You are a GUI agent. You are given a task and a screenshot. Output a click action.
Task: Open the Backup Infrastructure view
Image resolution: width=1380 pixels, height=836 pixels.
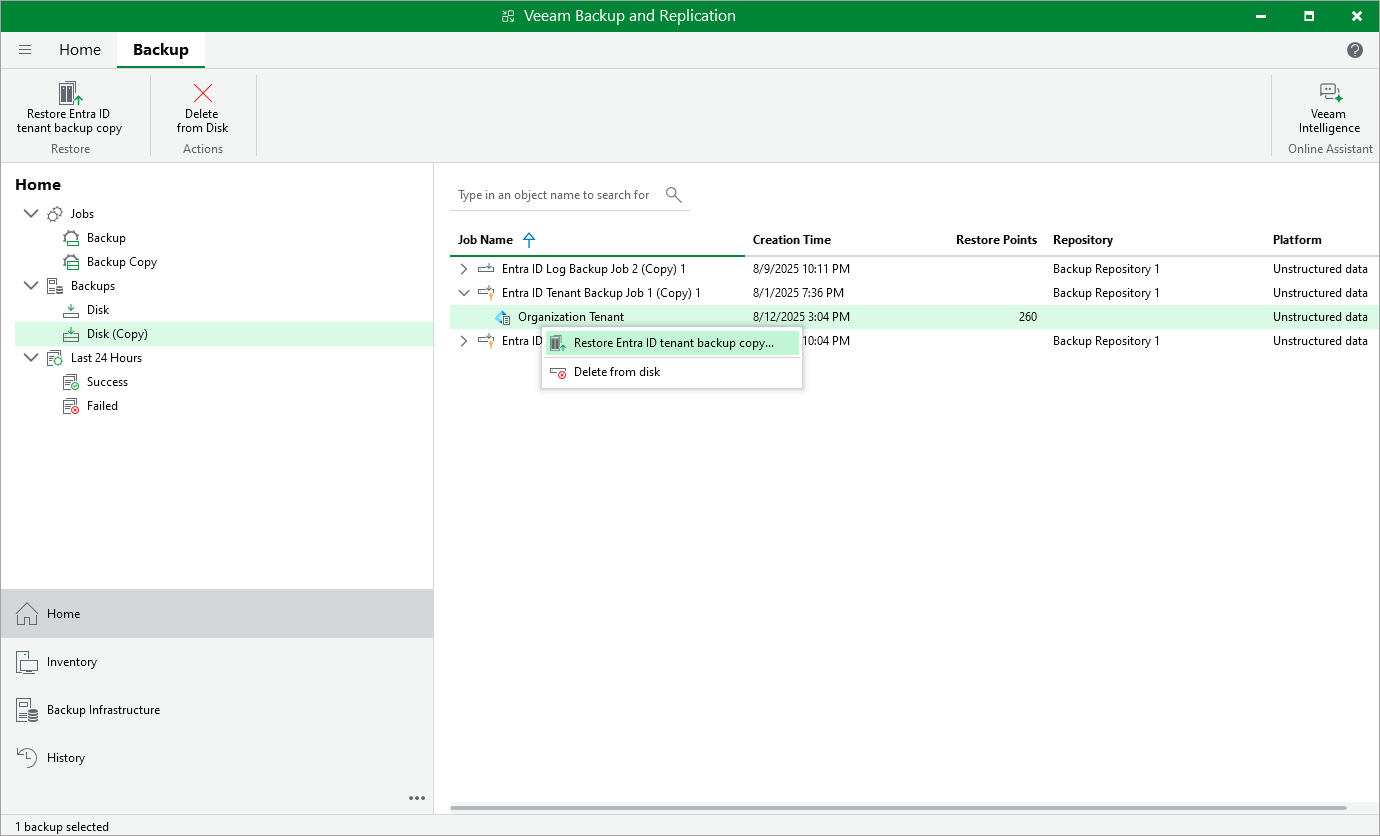(x=103, y=709)
